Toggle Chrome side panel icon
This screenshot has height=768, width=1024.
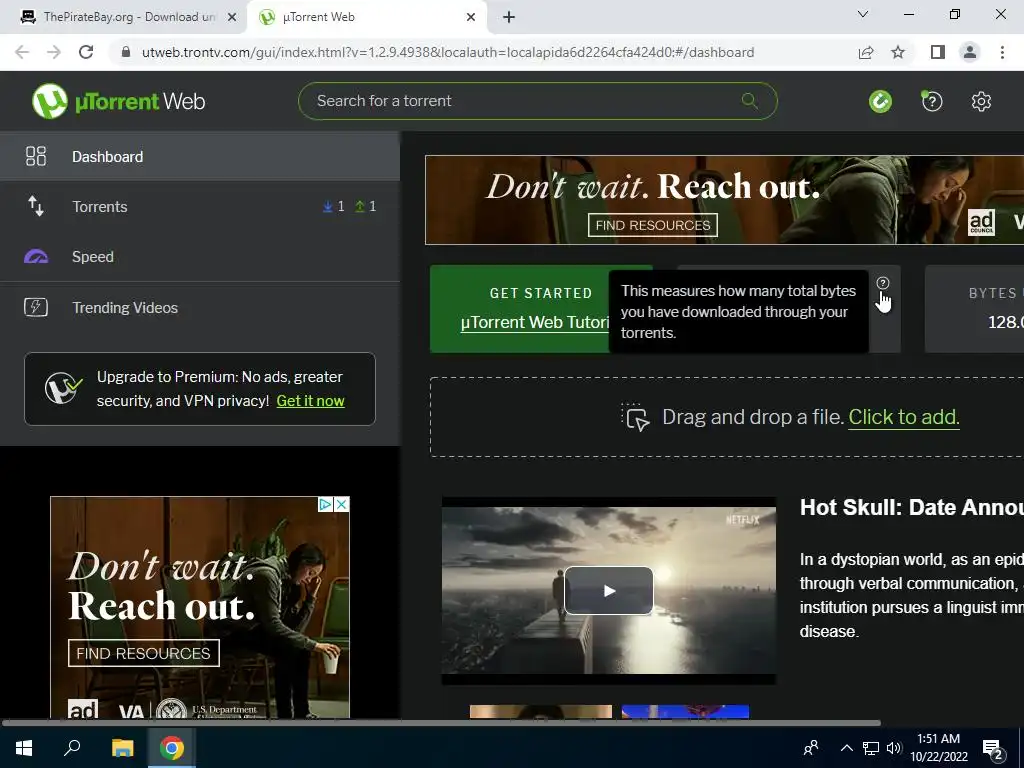coord(938,52)
